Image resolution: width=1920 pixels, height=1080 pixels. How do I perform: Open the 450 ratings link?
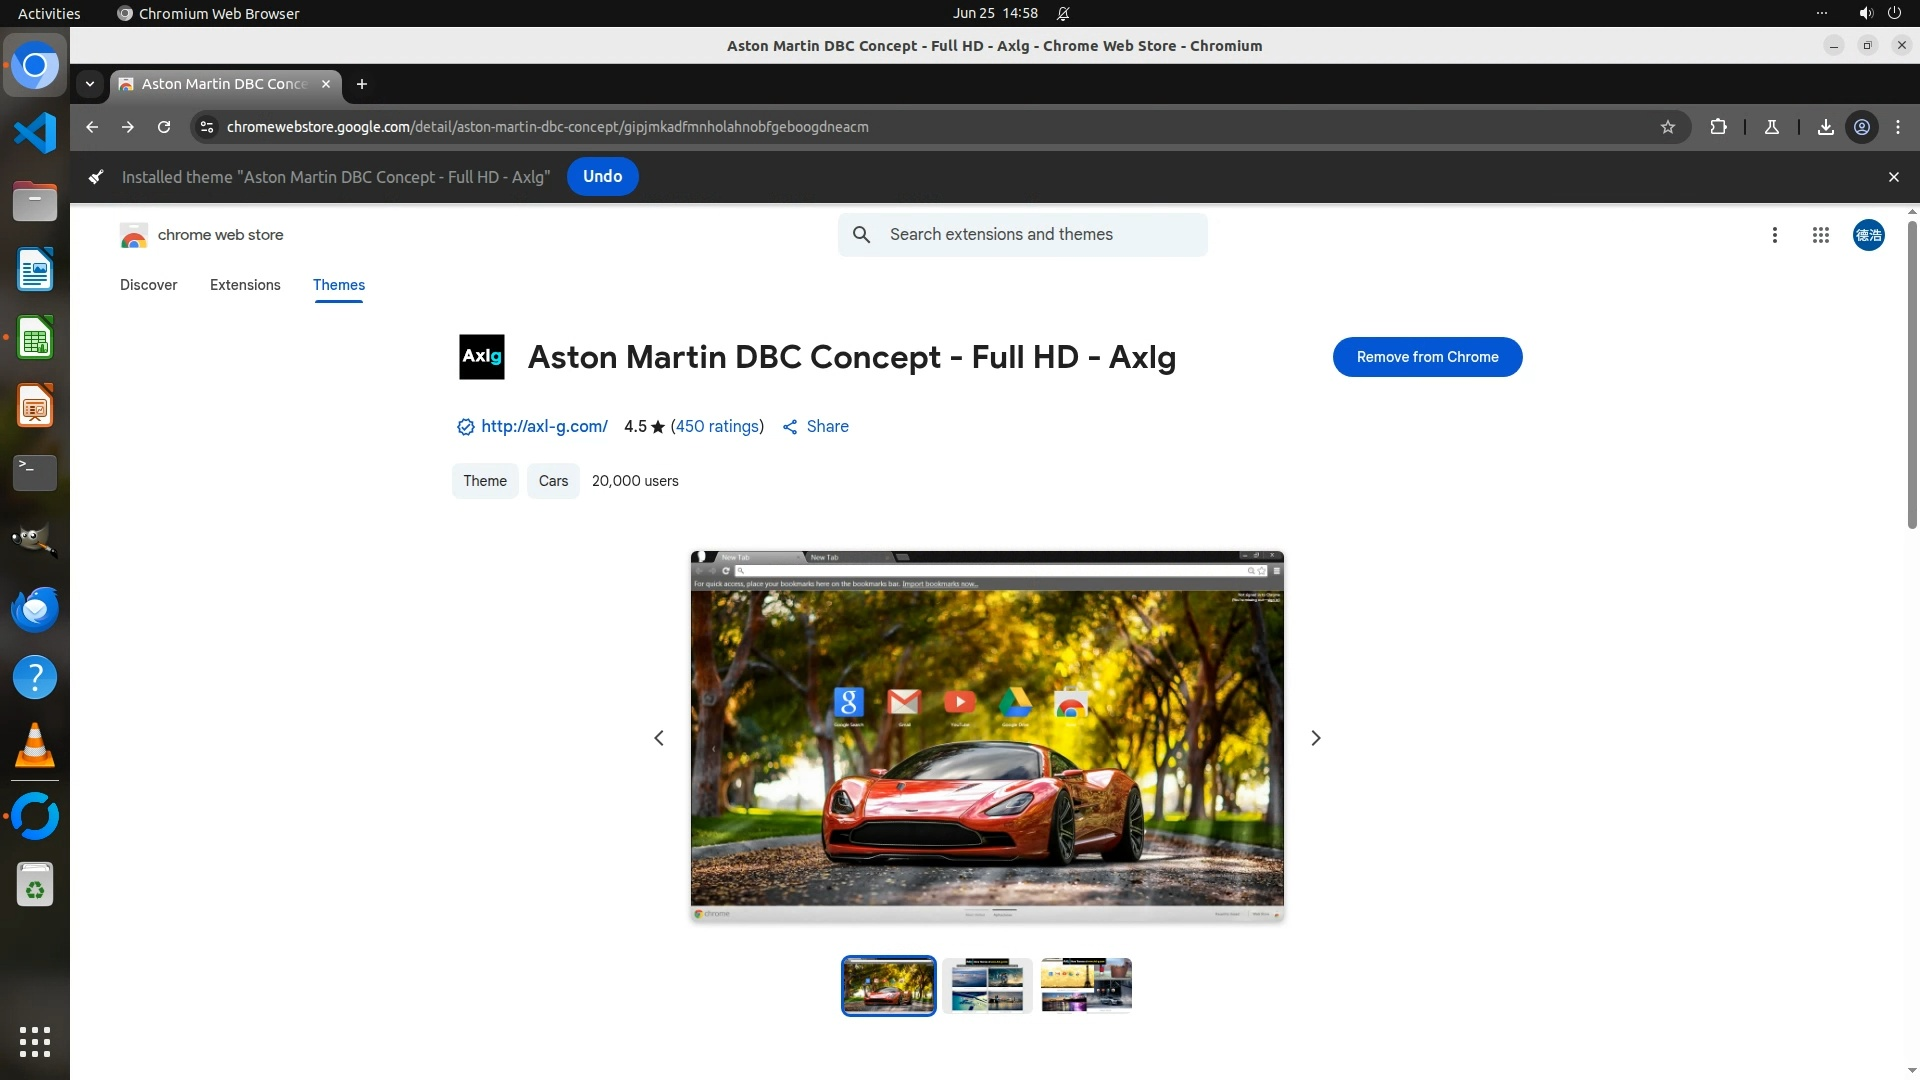click(717, 427)
